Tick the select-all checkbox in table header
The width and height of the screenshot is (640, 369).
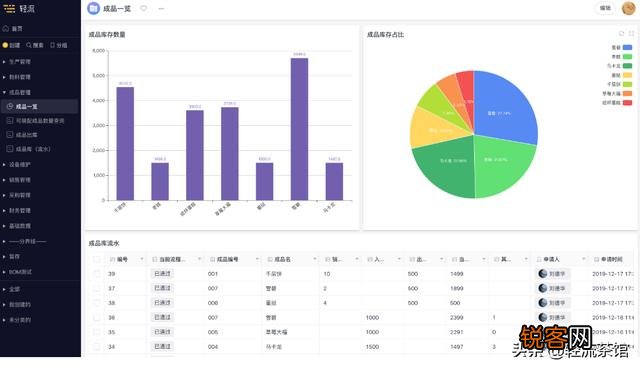(x=97, y=259)
